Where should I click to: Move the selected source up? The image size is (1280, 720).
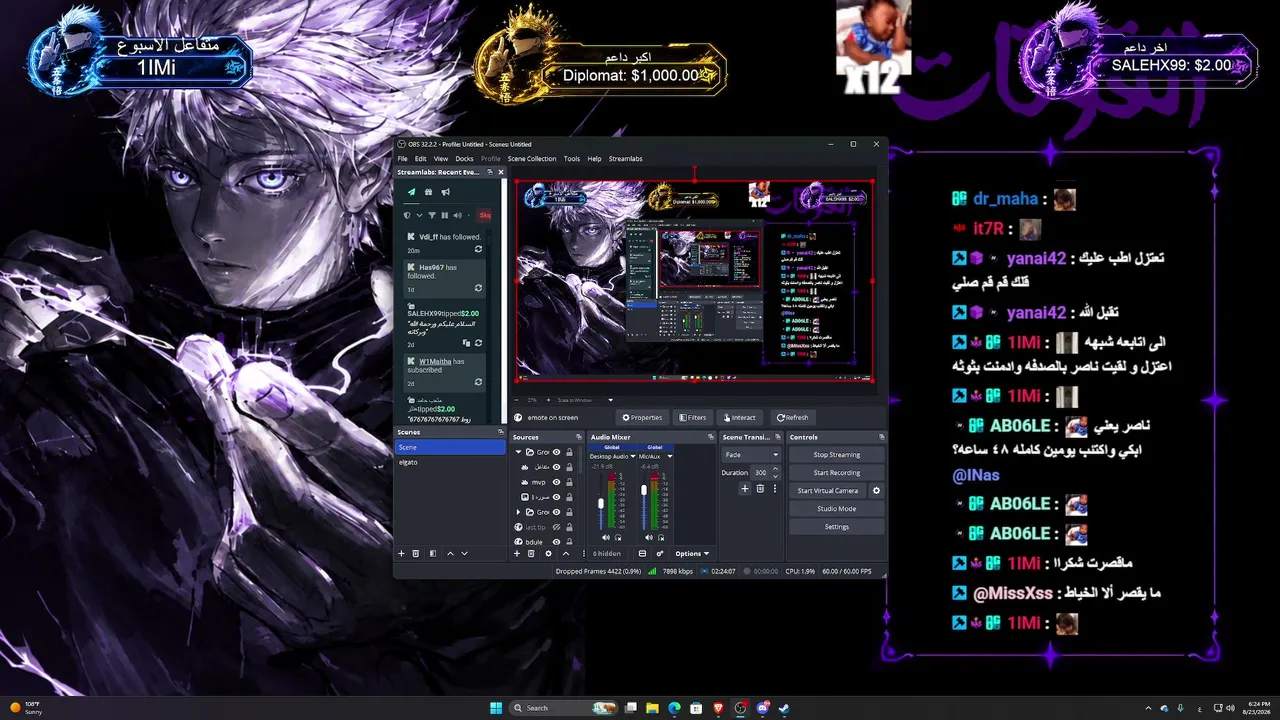coord(566,553)
